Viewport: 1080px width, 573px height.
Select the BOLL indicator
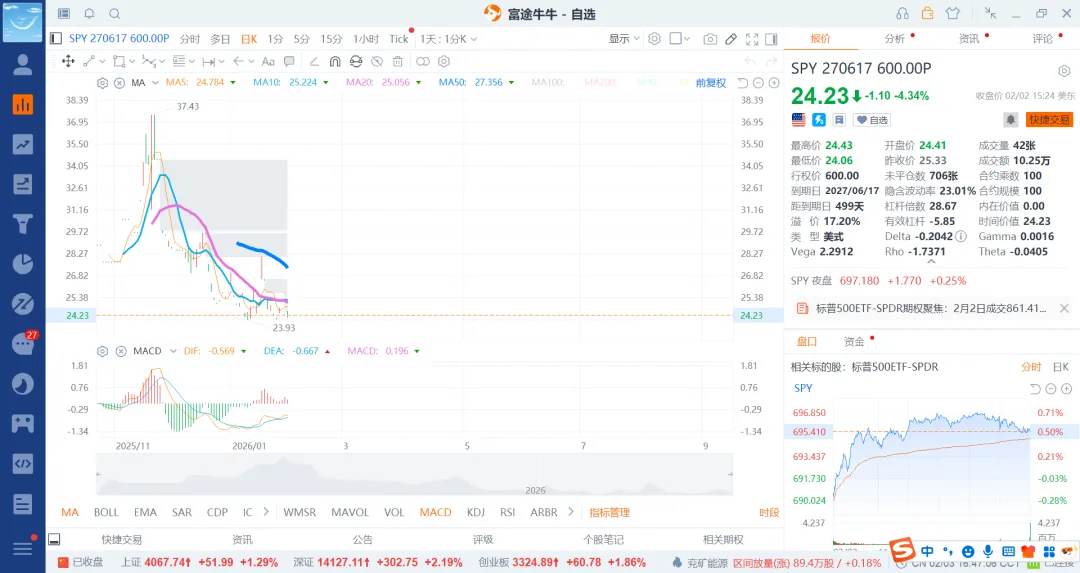[106, 512]
